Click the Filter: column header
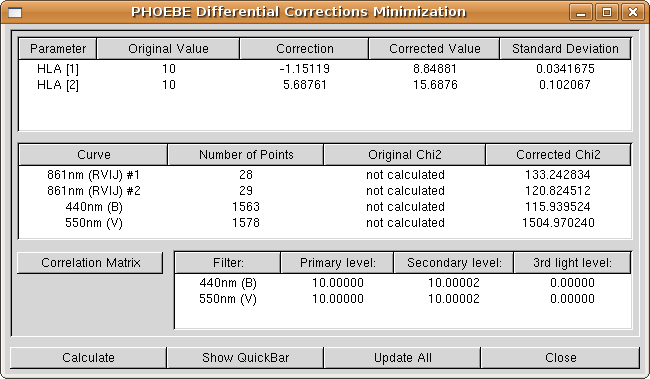 pos(228,262)
